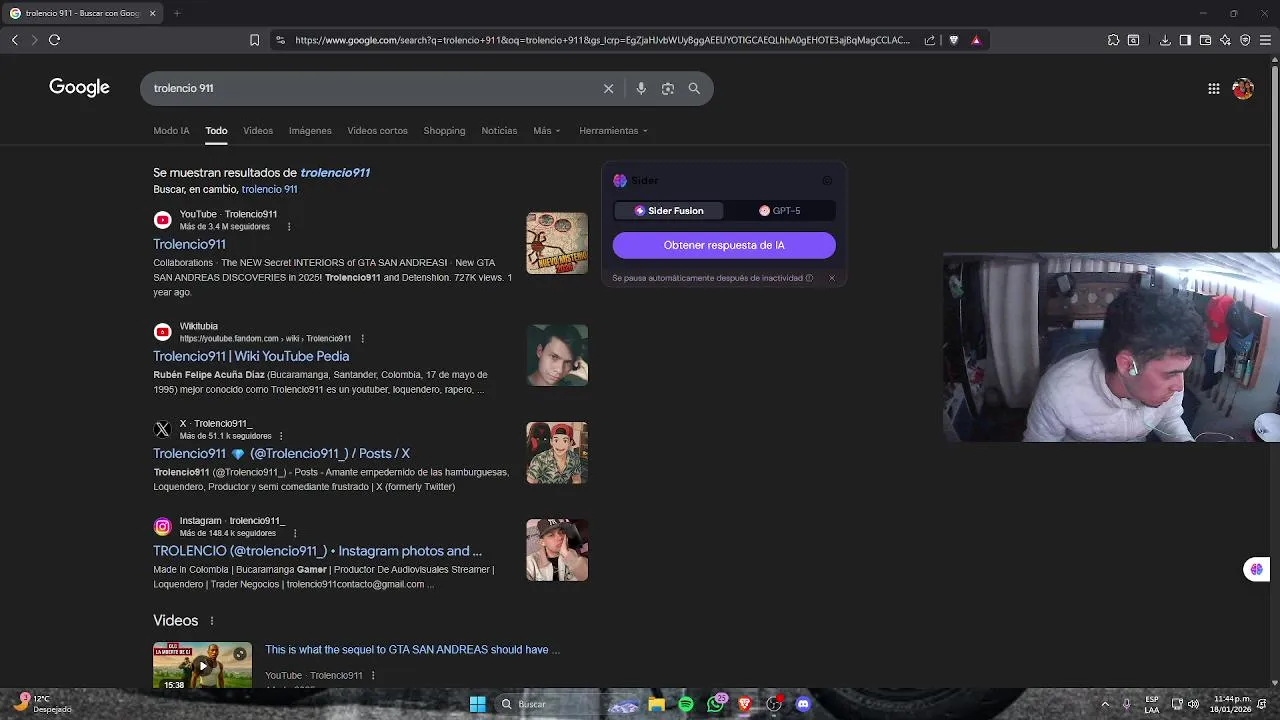The image size is (1280, 720).
Task: Select the Videos cortos tab
Action: (x=377, y=130)
